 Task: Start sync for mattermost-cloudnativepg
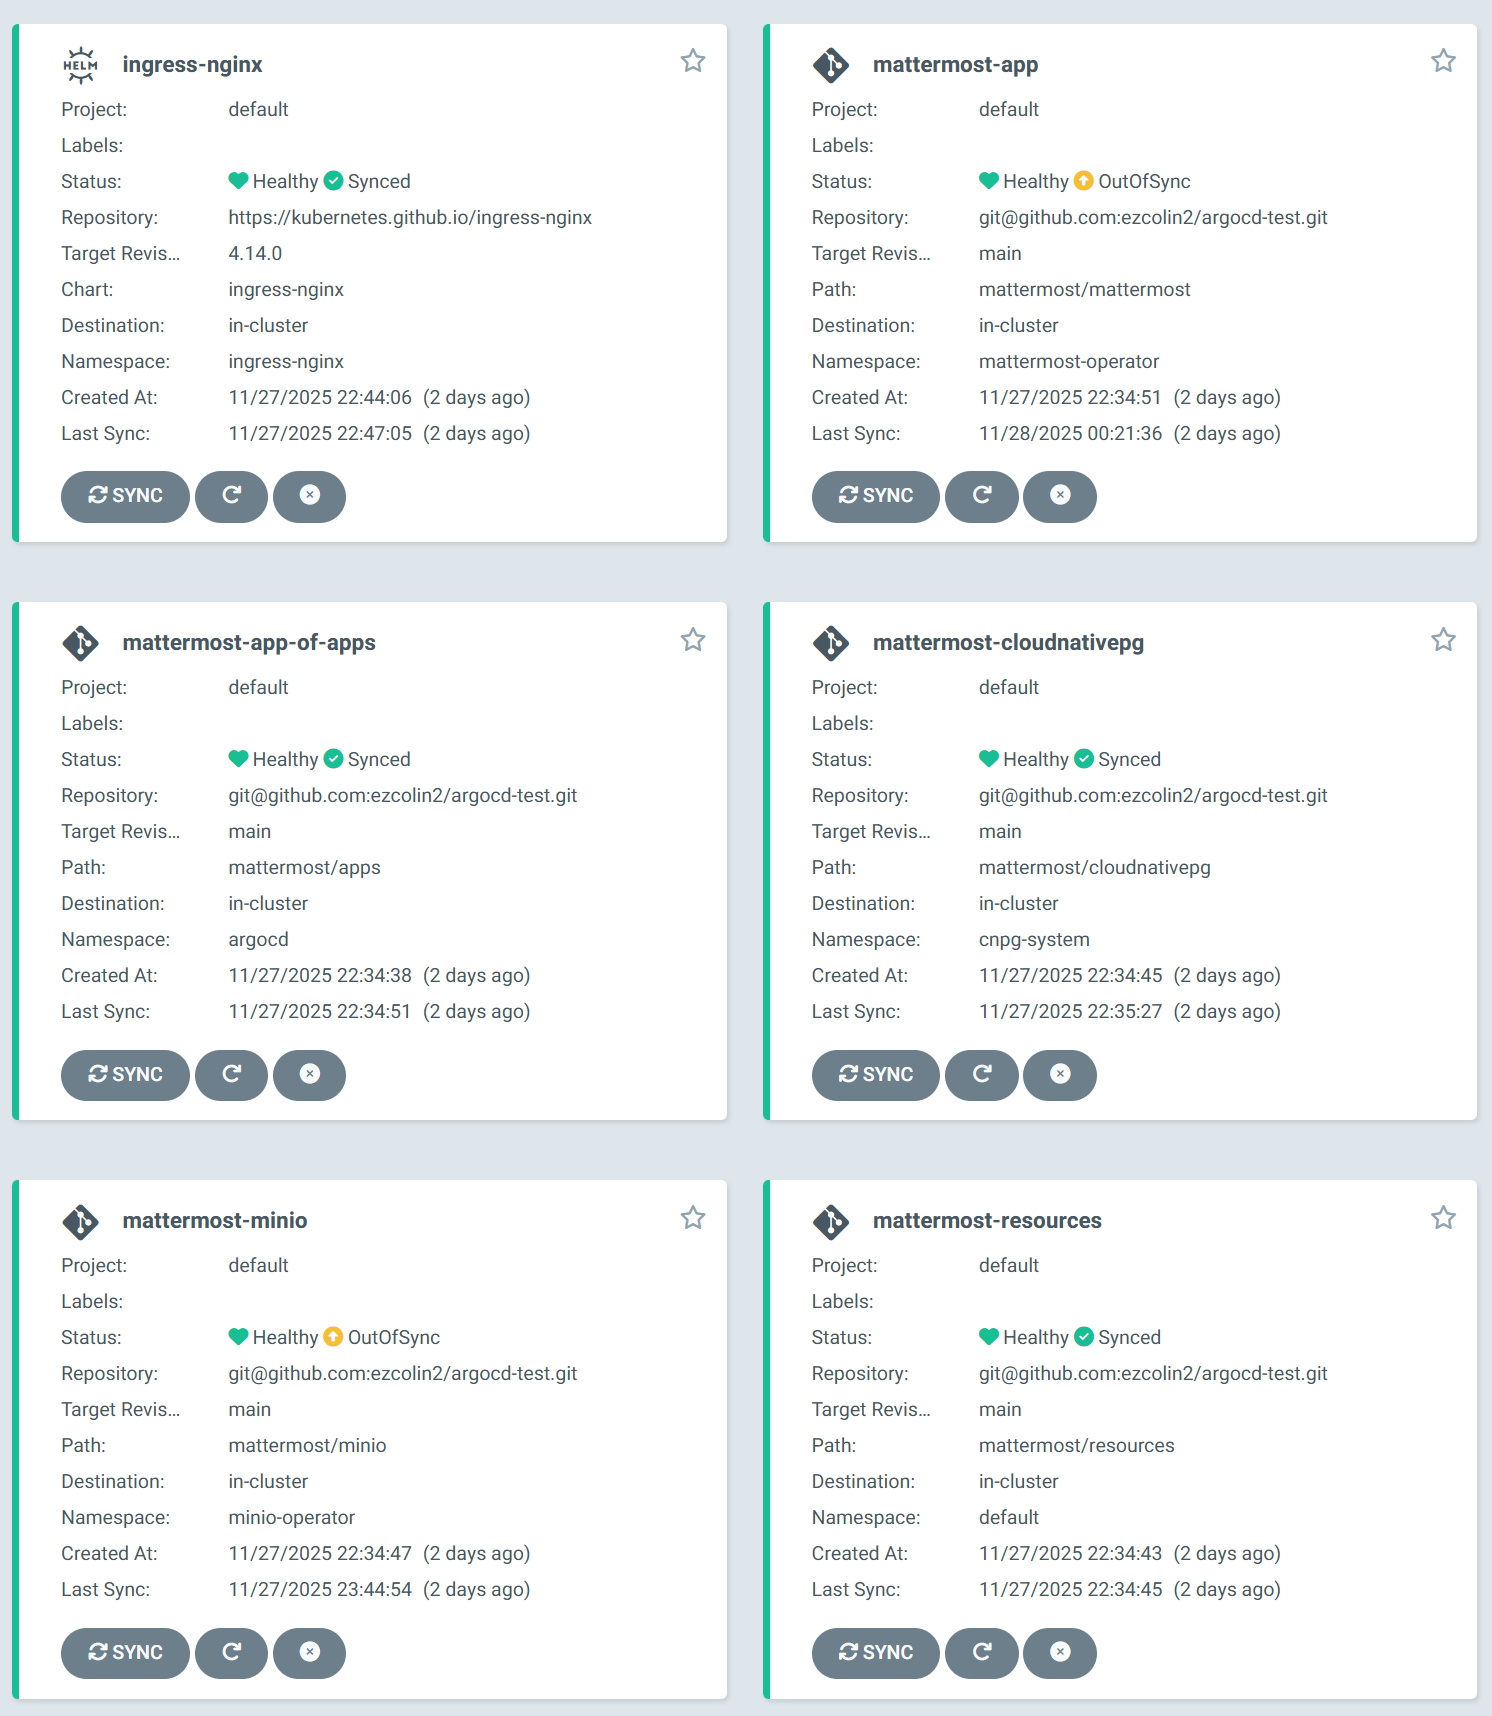[875, 1075]
